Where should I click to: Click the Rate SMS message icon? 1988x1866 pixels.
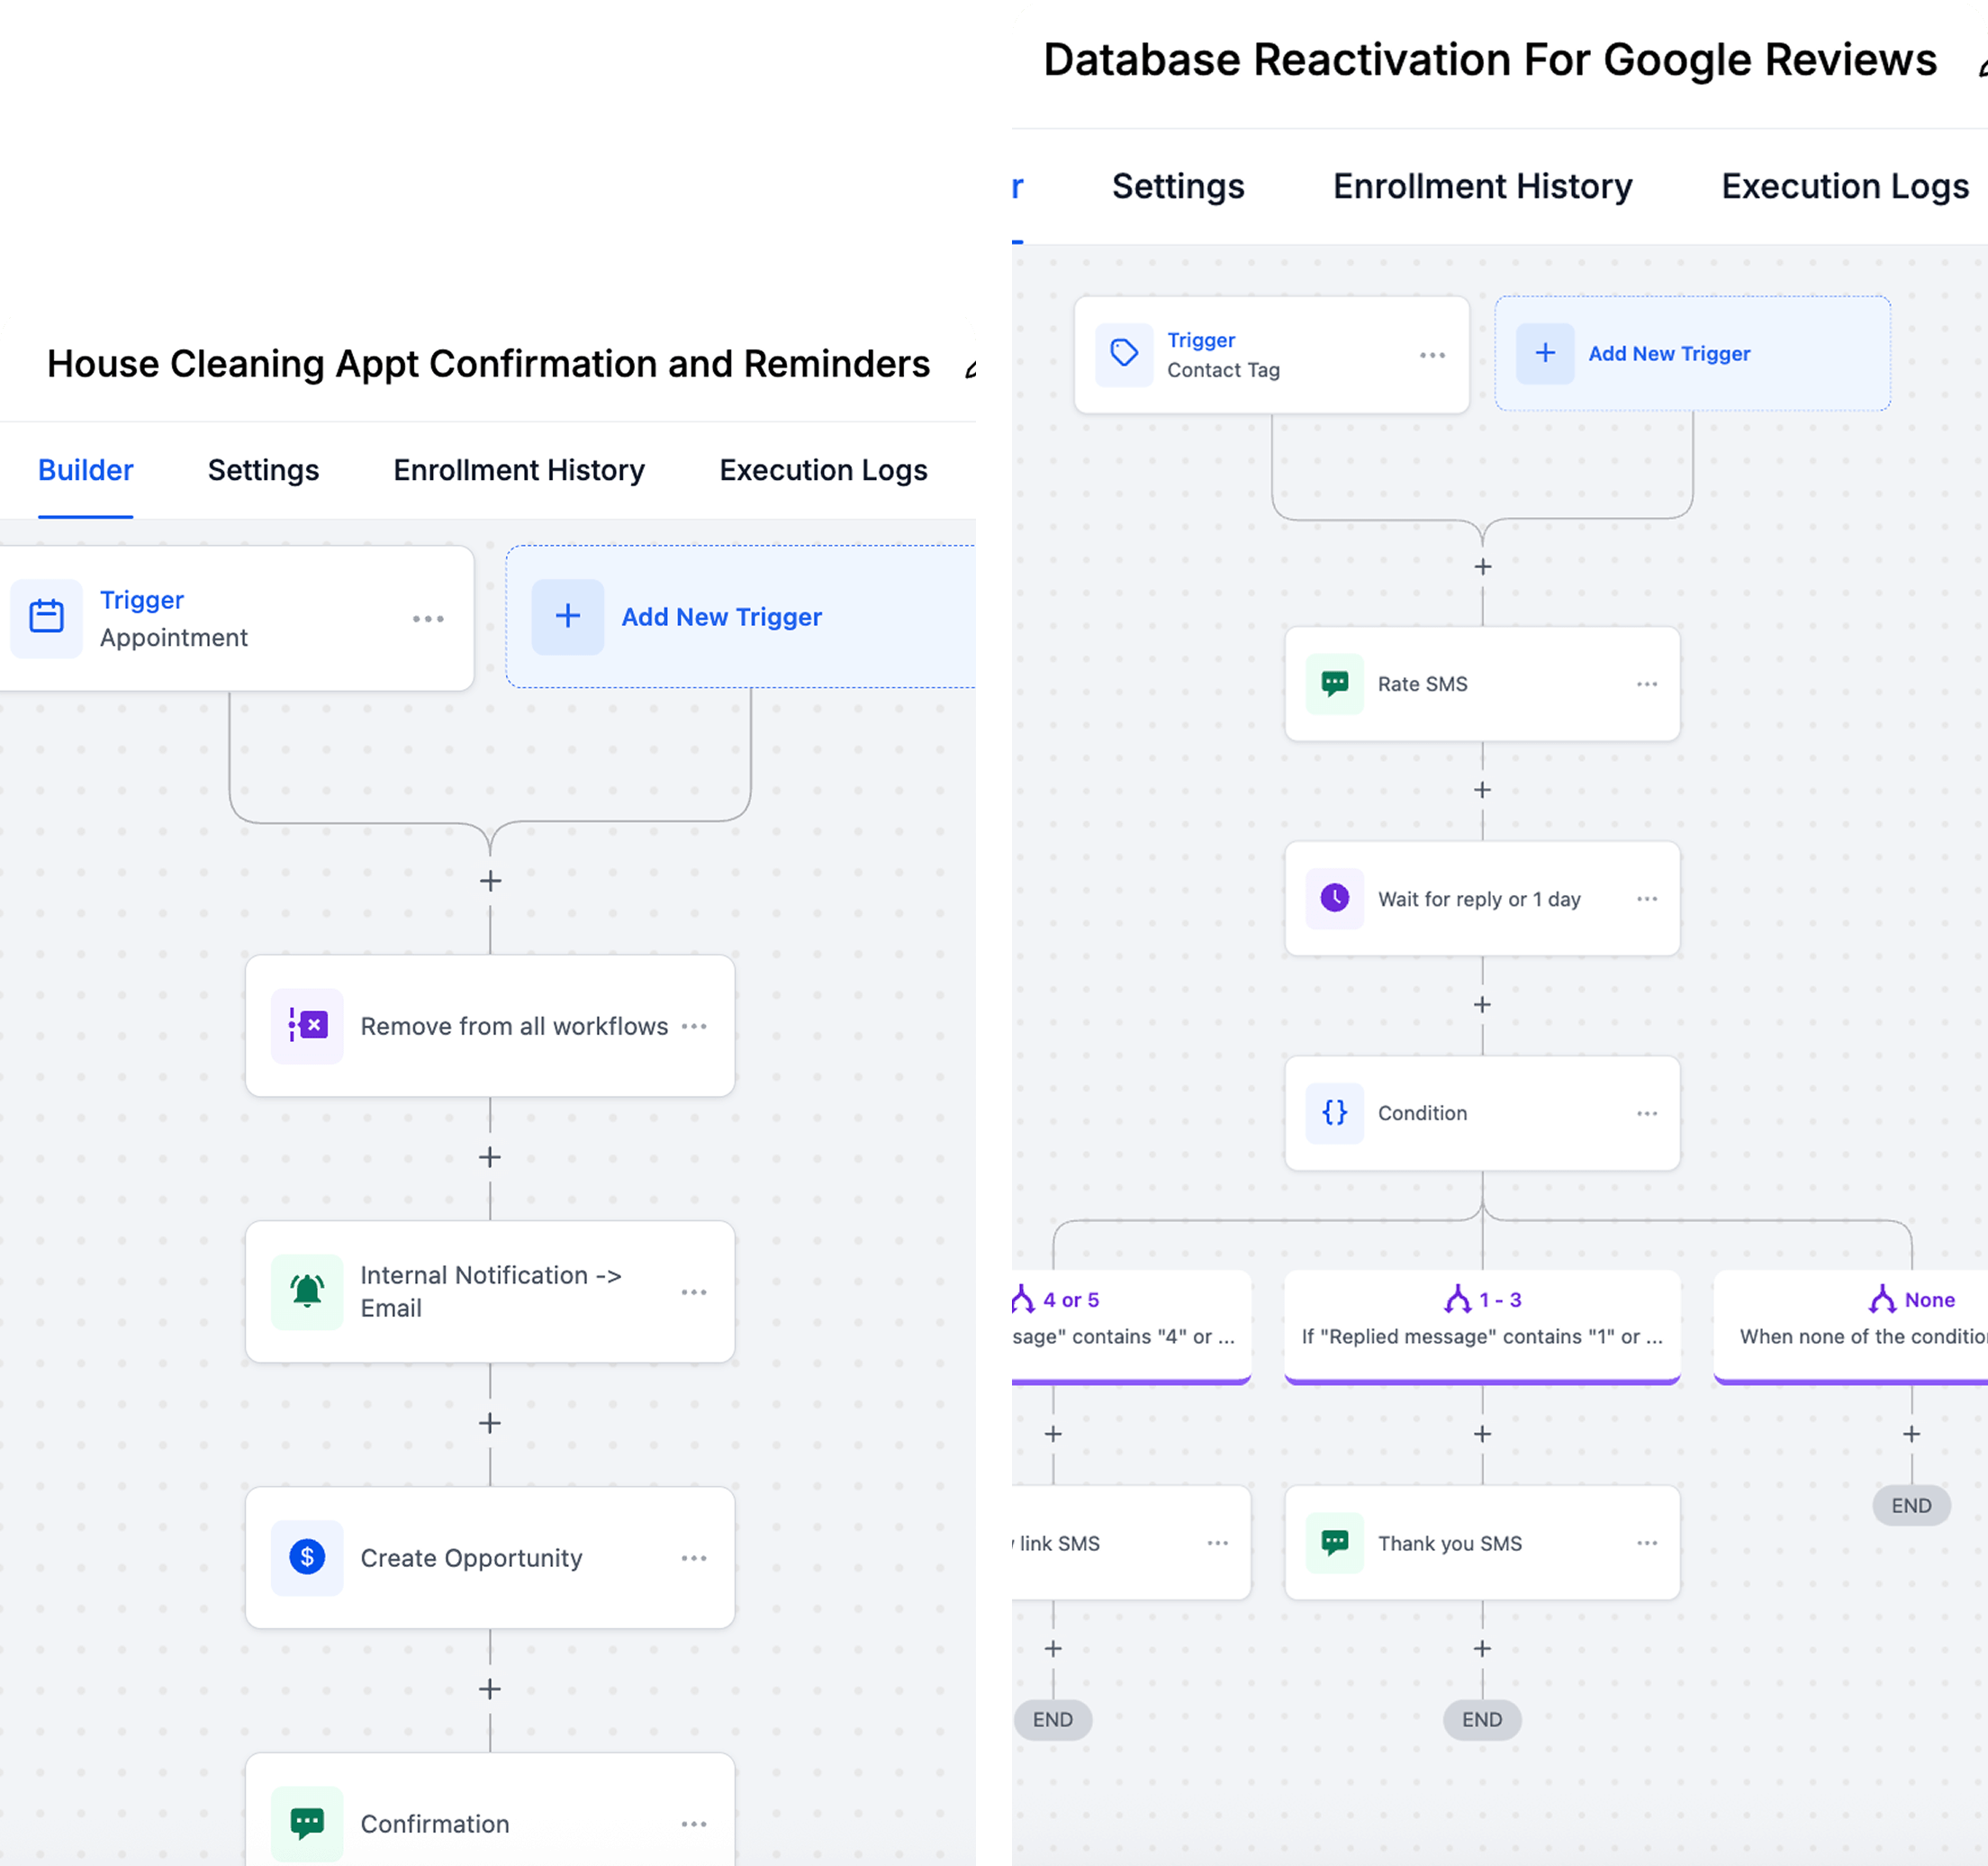tap(1334, 683)
